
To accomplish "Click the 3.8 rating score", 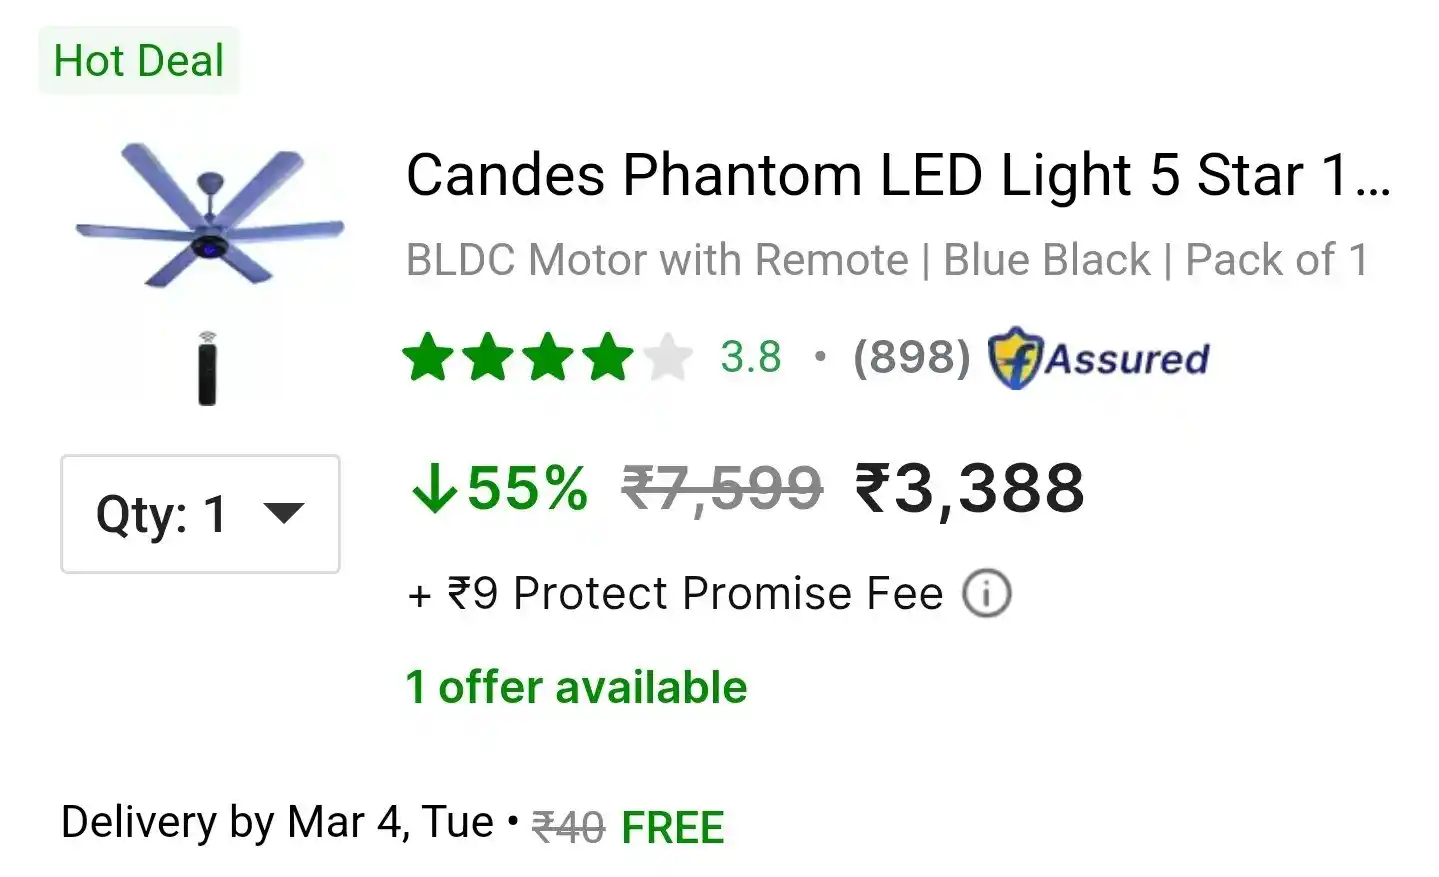I will pos(750,358).
